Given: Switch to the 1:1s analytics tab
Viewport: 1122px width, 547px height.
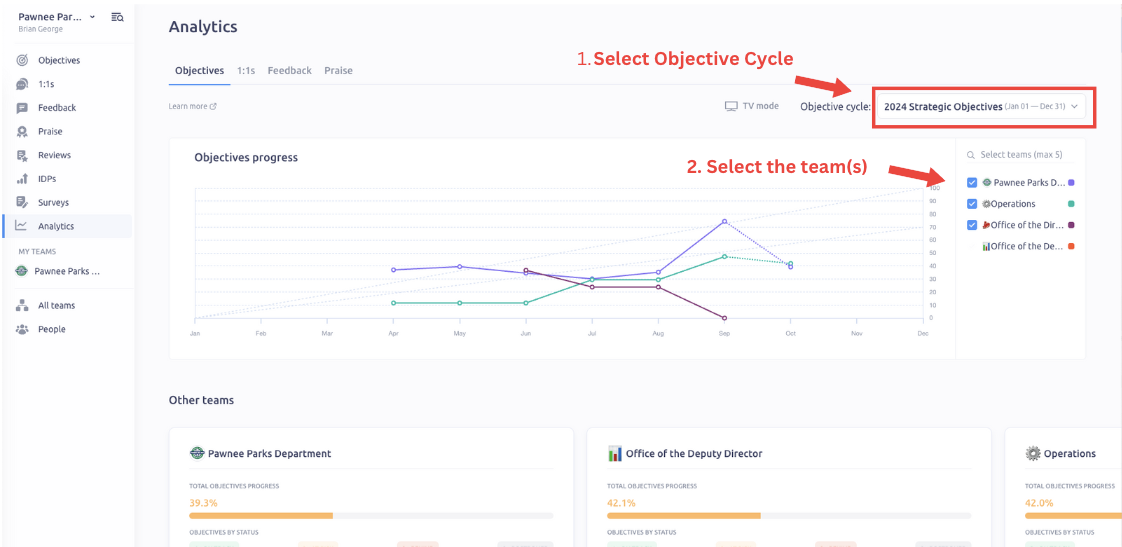Looking at the screenshot, I should tap(246, 71).
